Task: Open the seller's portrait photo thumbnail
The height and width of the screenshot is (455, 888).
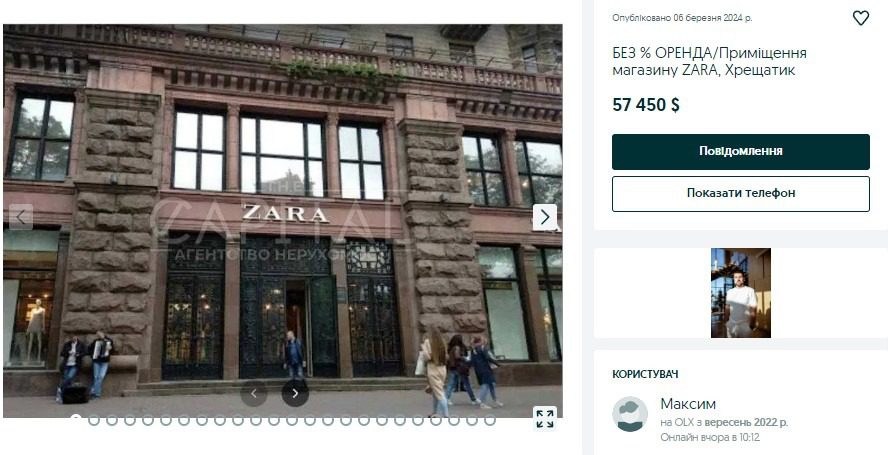Action: pos(741,293)
